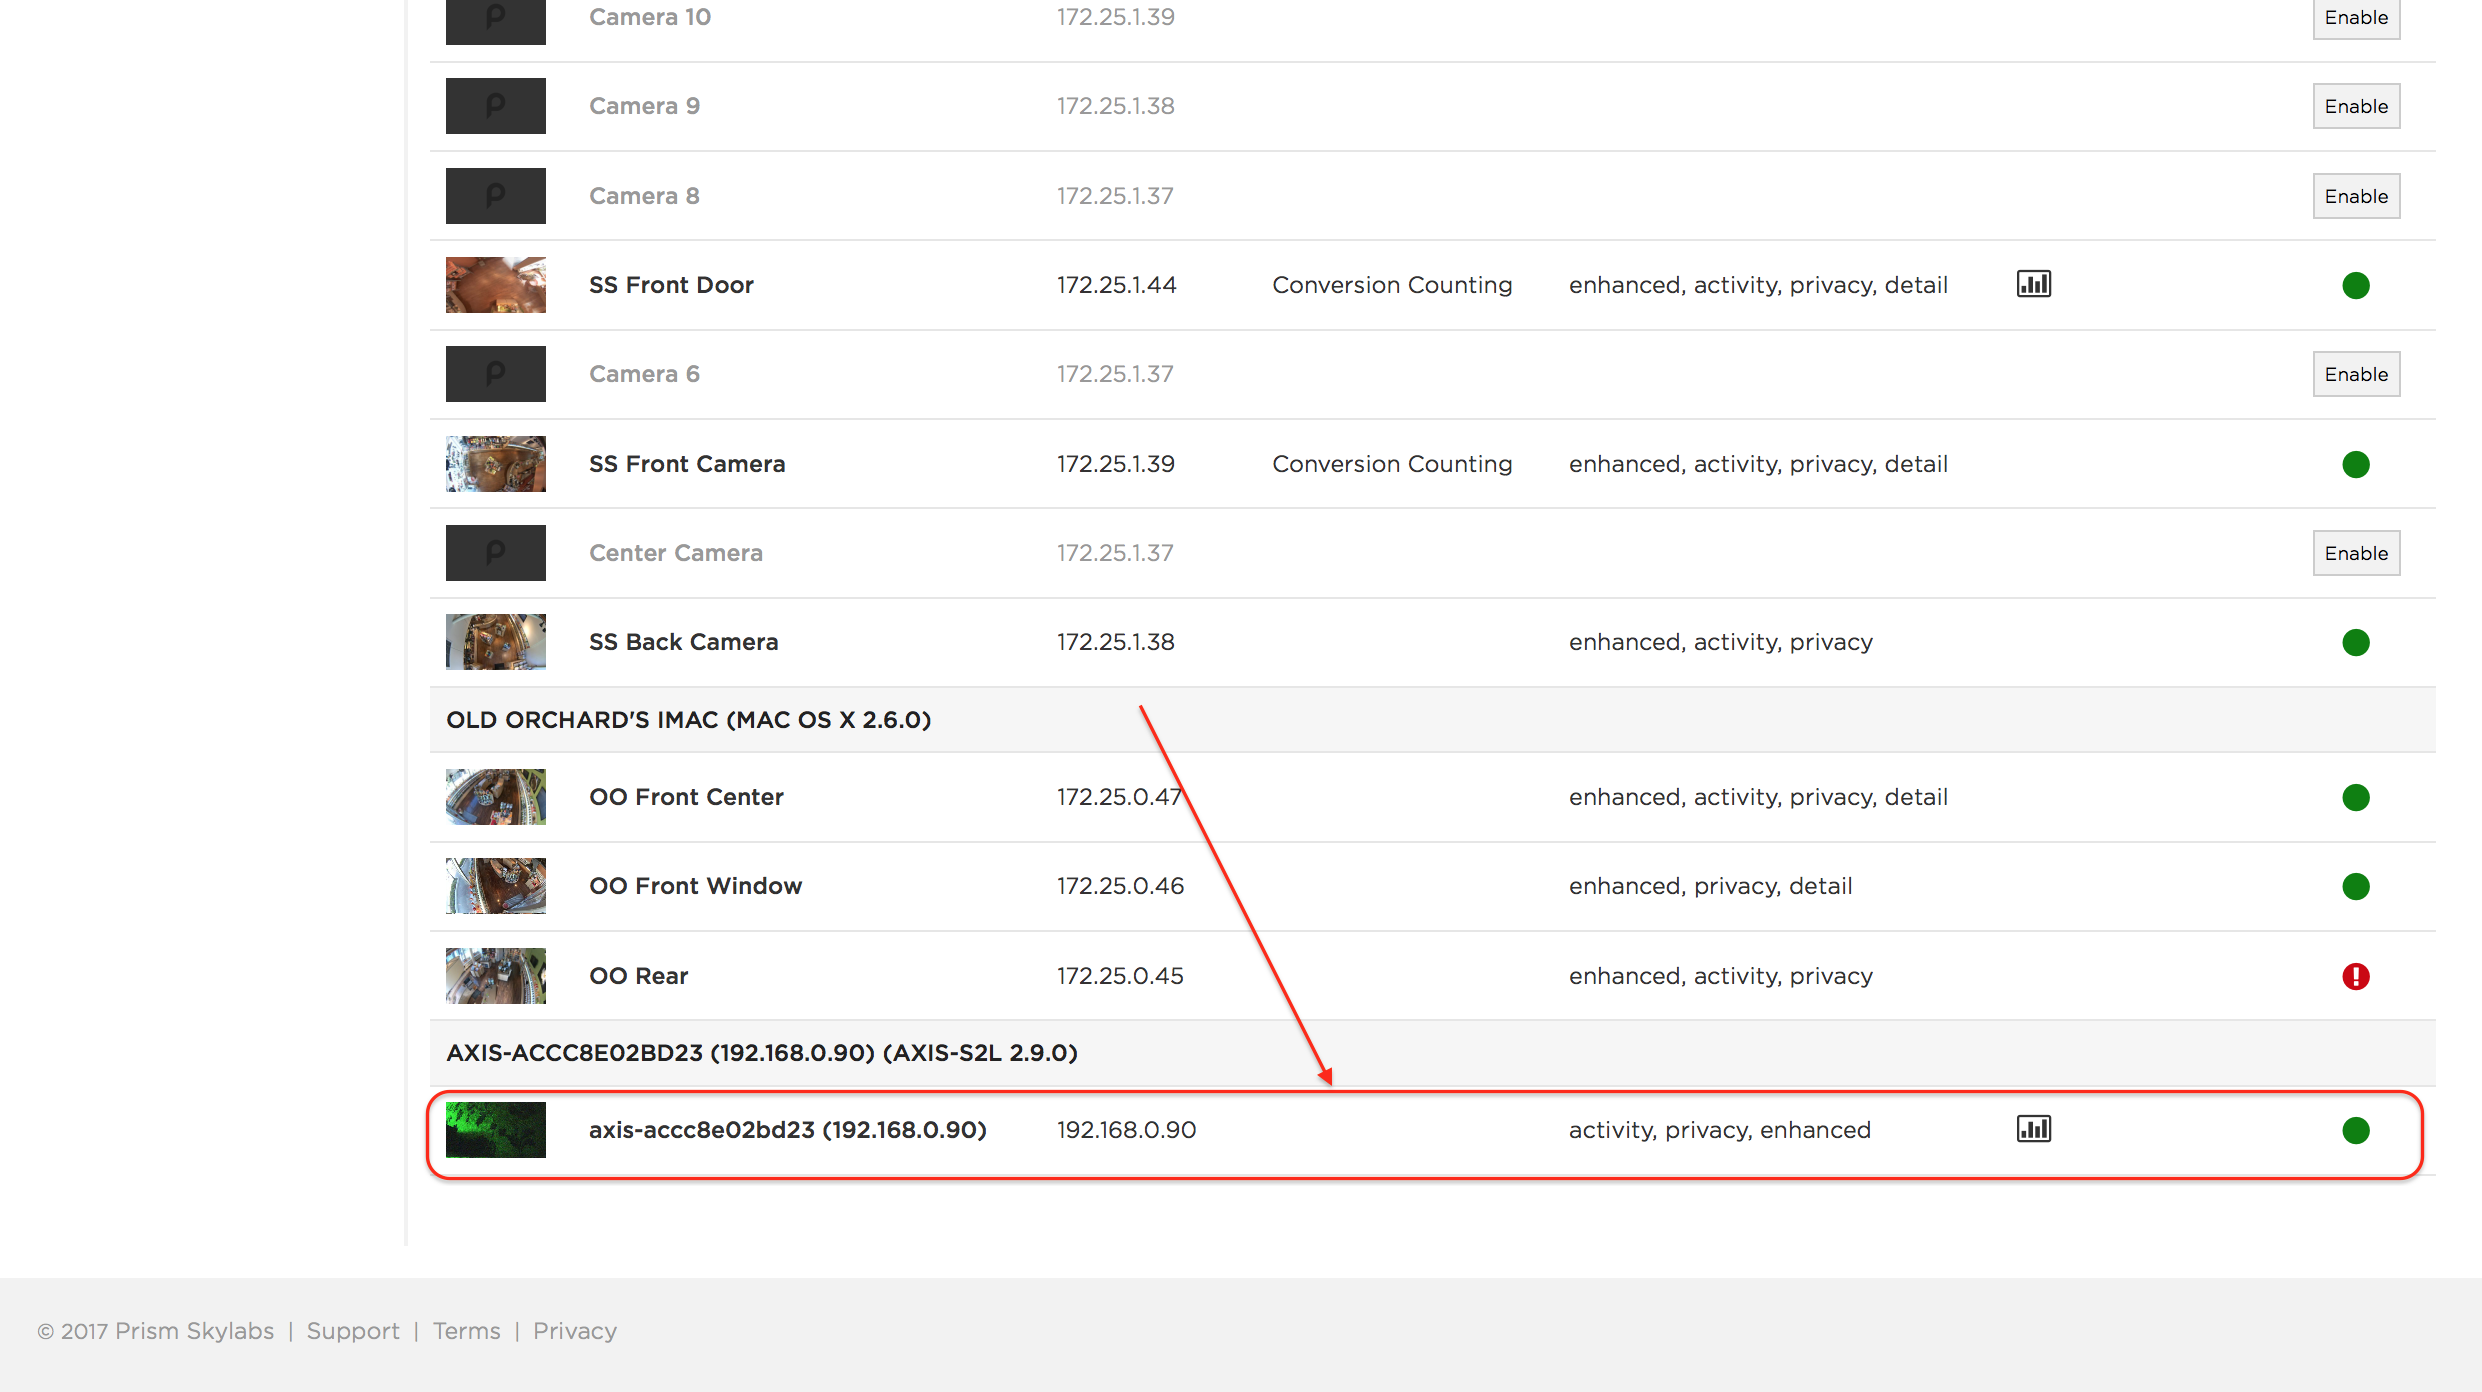Click the IP address 172.25.0.46
The image size is (2482, 1392).
[x=1120, y=886]
